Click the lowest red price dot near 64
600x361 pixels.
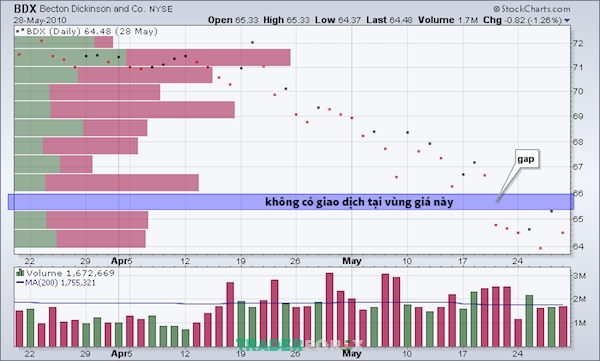(x=540, y=248)
